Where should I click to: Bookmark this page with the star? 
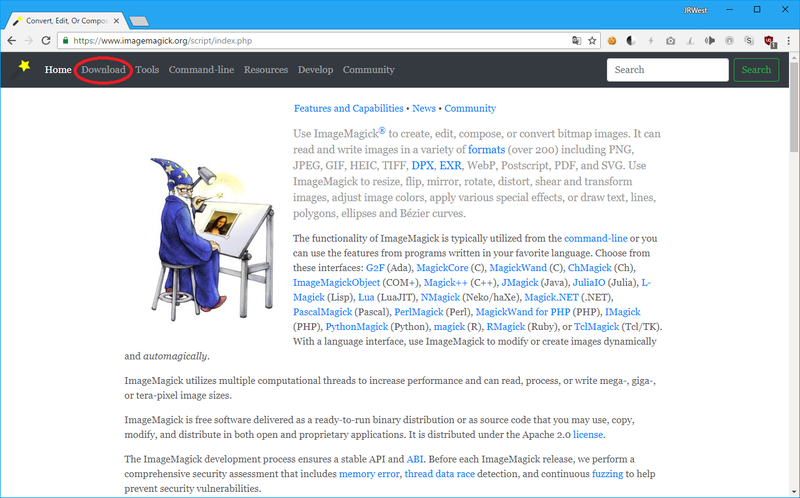click(x=592, y=41)
